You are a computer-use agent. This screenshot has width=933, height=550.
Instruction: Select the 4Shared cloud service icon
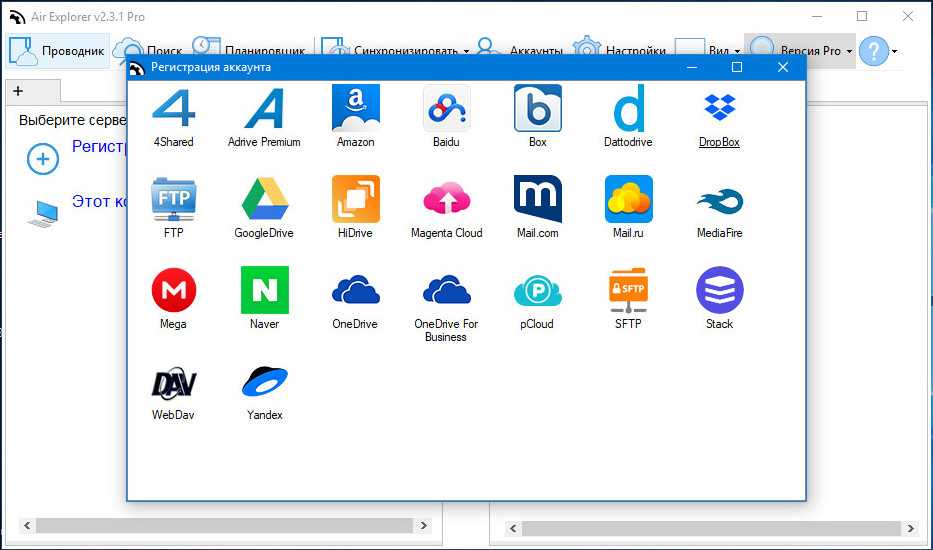point(173,109)
